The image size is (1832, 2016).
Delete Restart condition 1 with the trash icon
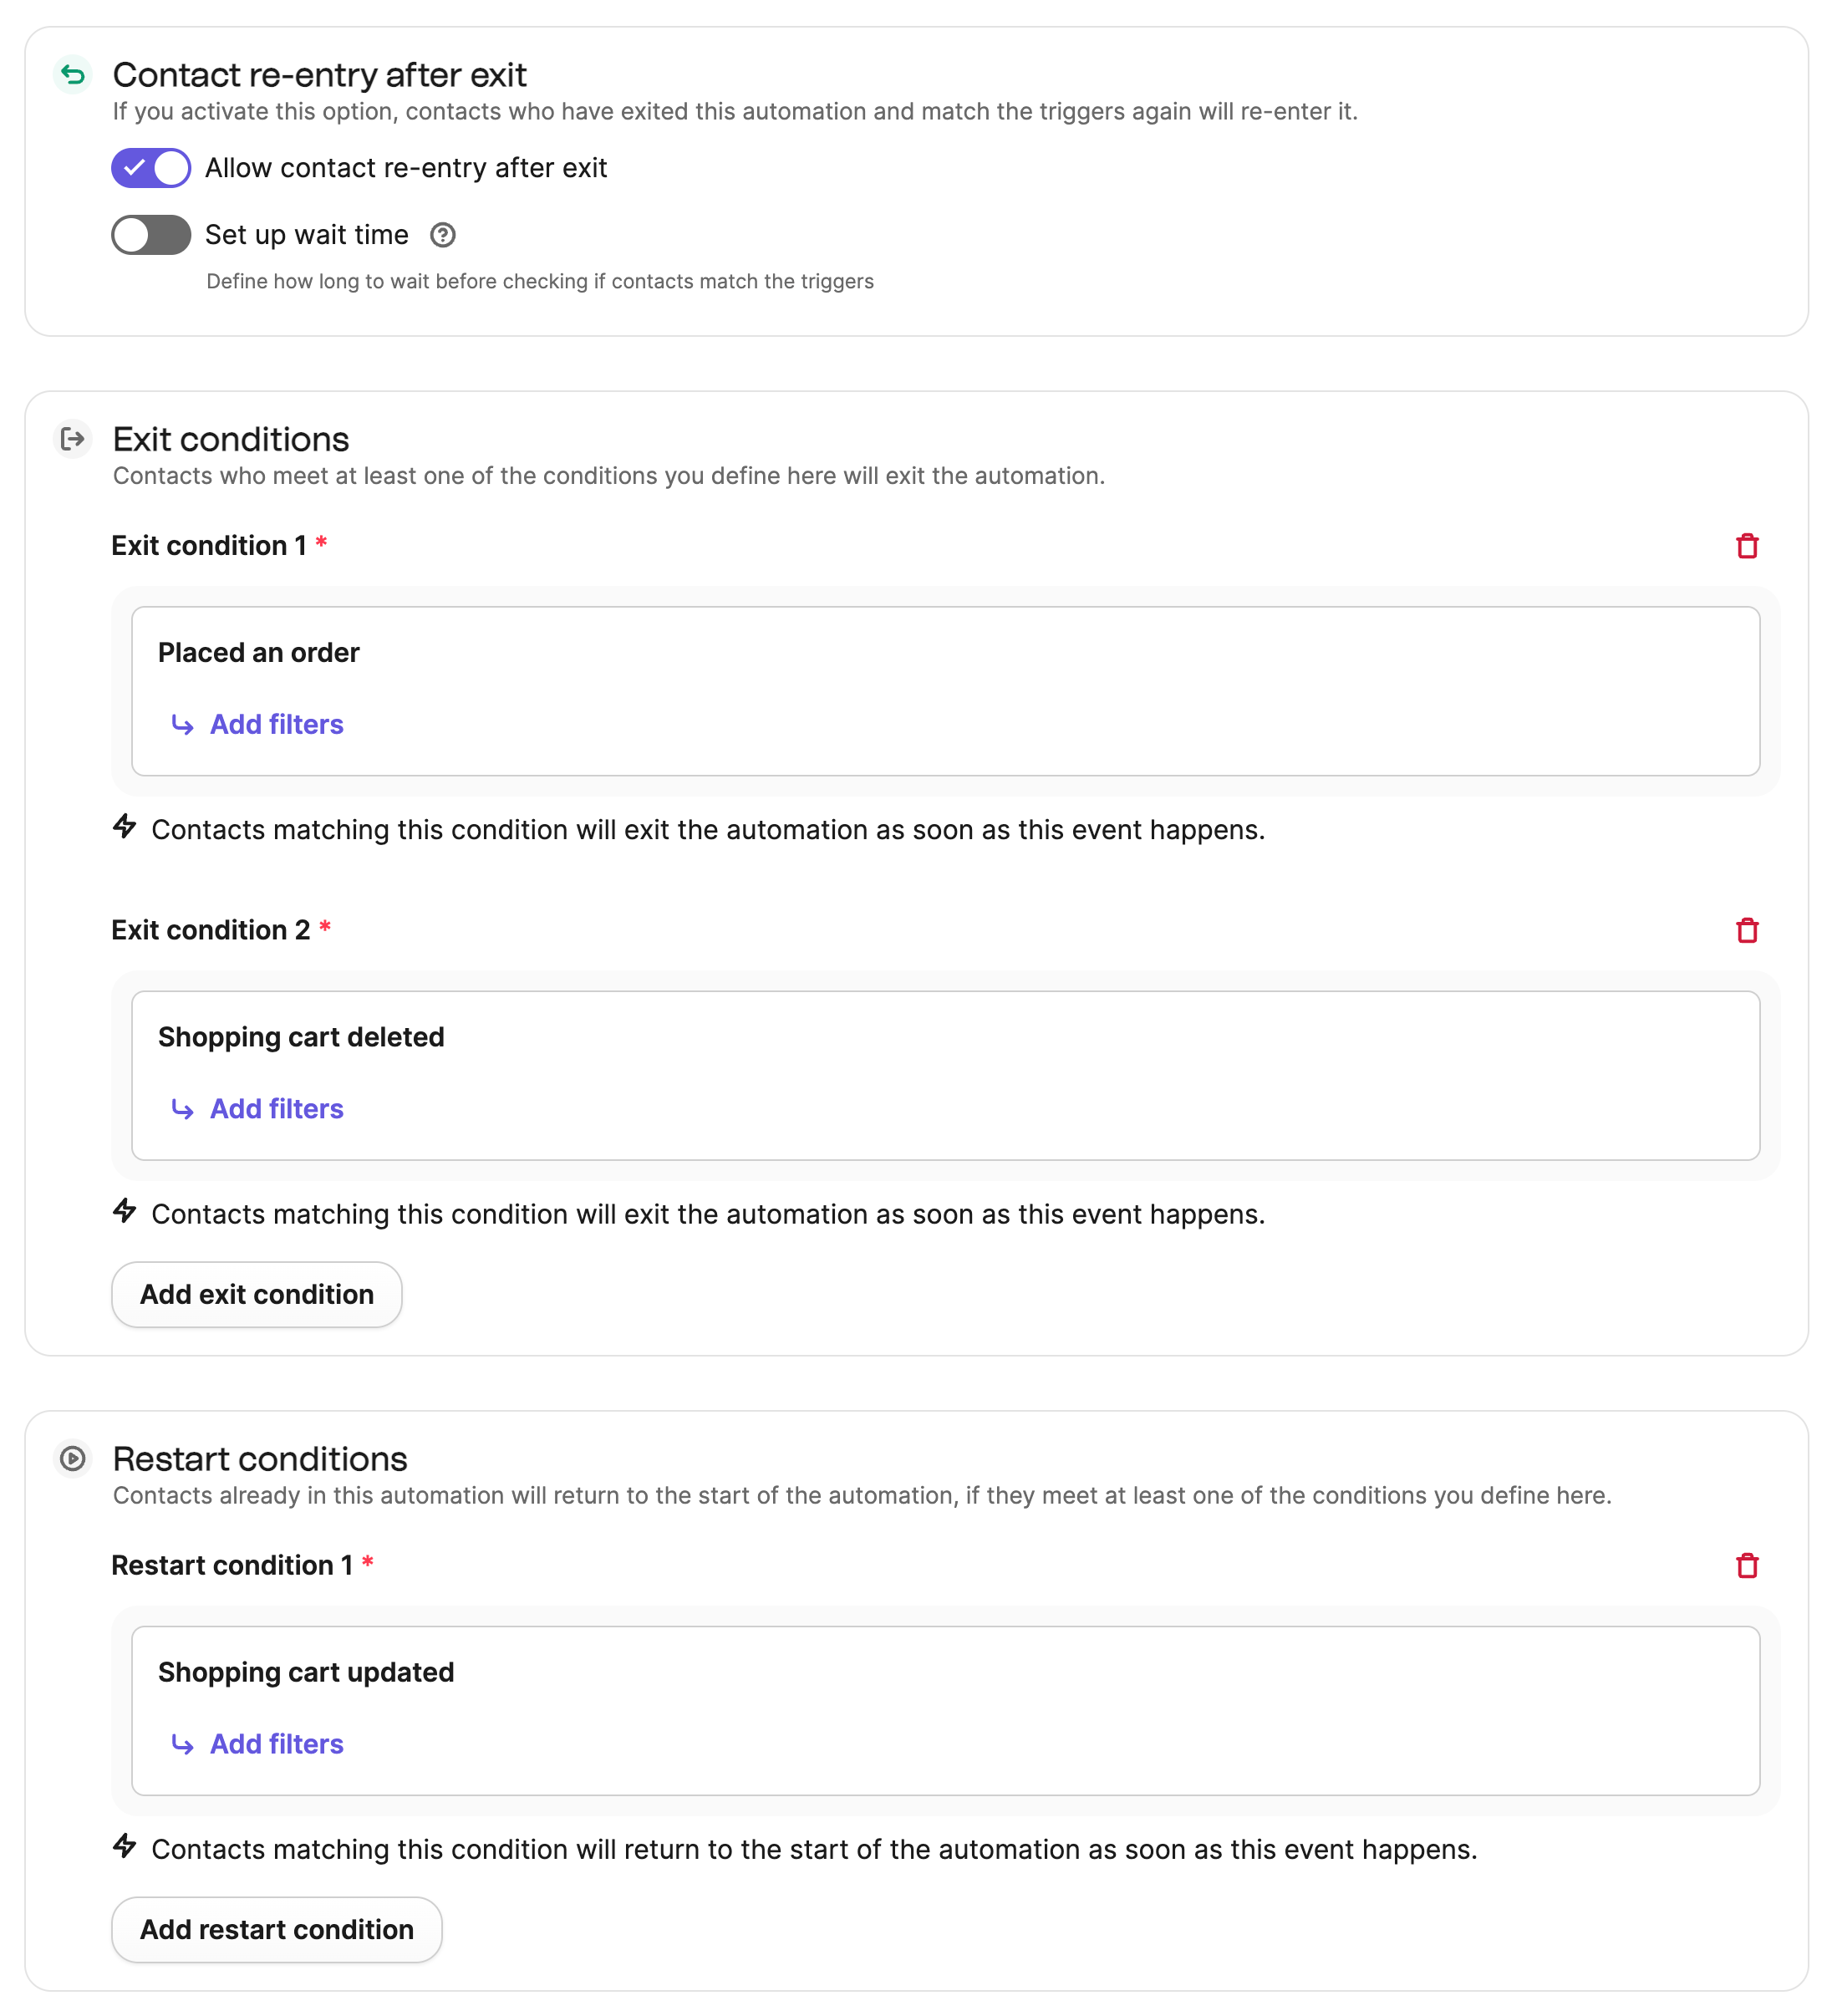[1748, 1566]
